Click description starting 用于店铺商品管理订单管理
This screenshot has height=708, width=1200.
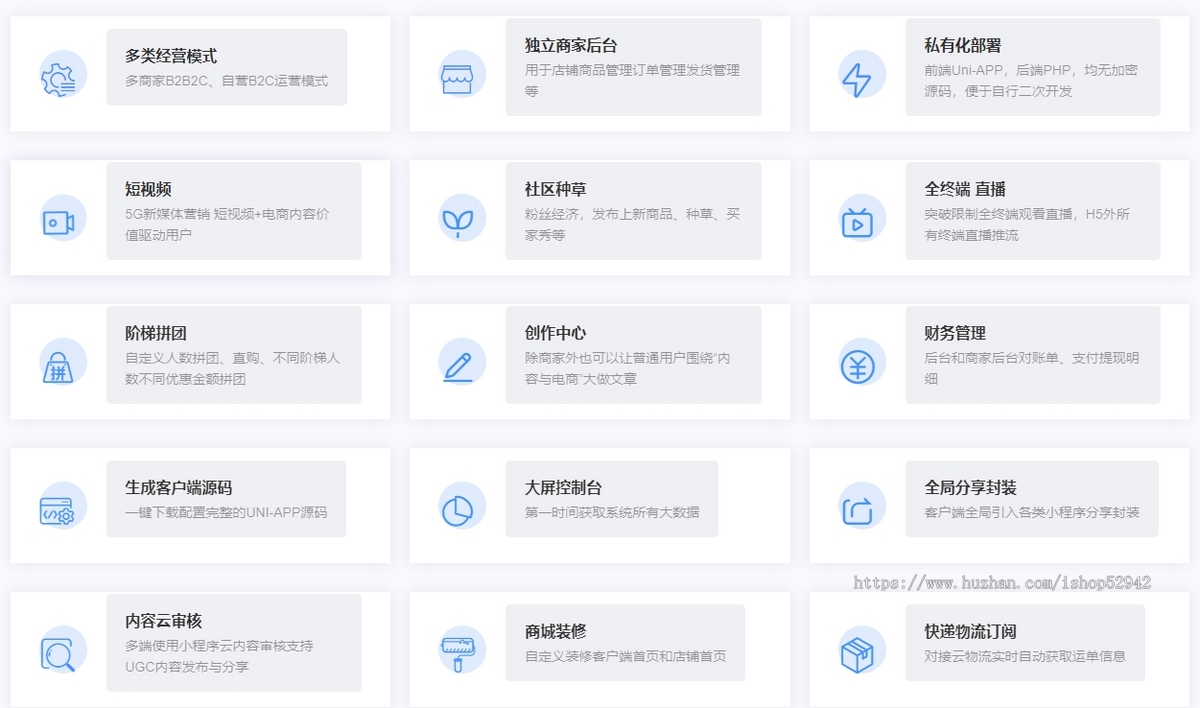[632, 80]
